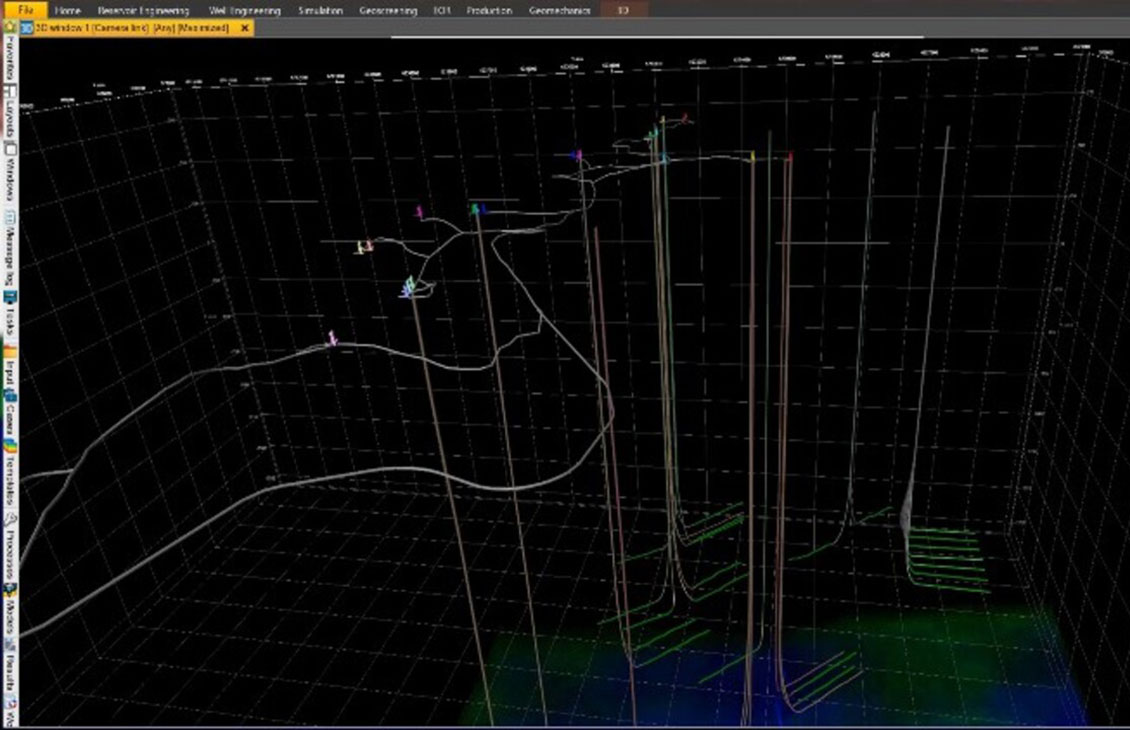Open the Geoscreening ribbon tab
Image resolution: width=1130 pixels, height=730 pixels.
[x=388, y=10]
